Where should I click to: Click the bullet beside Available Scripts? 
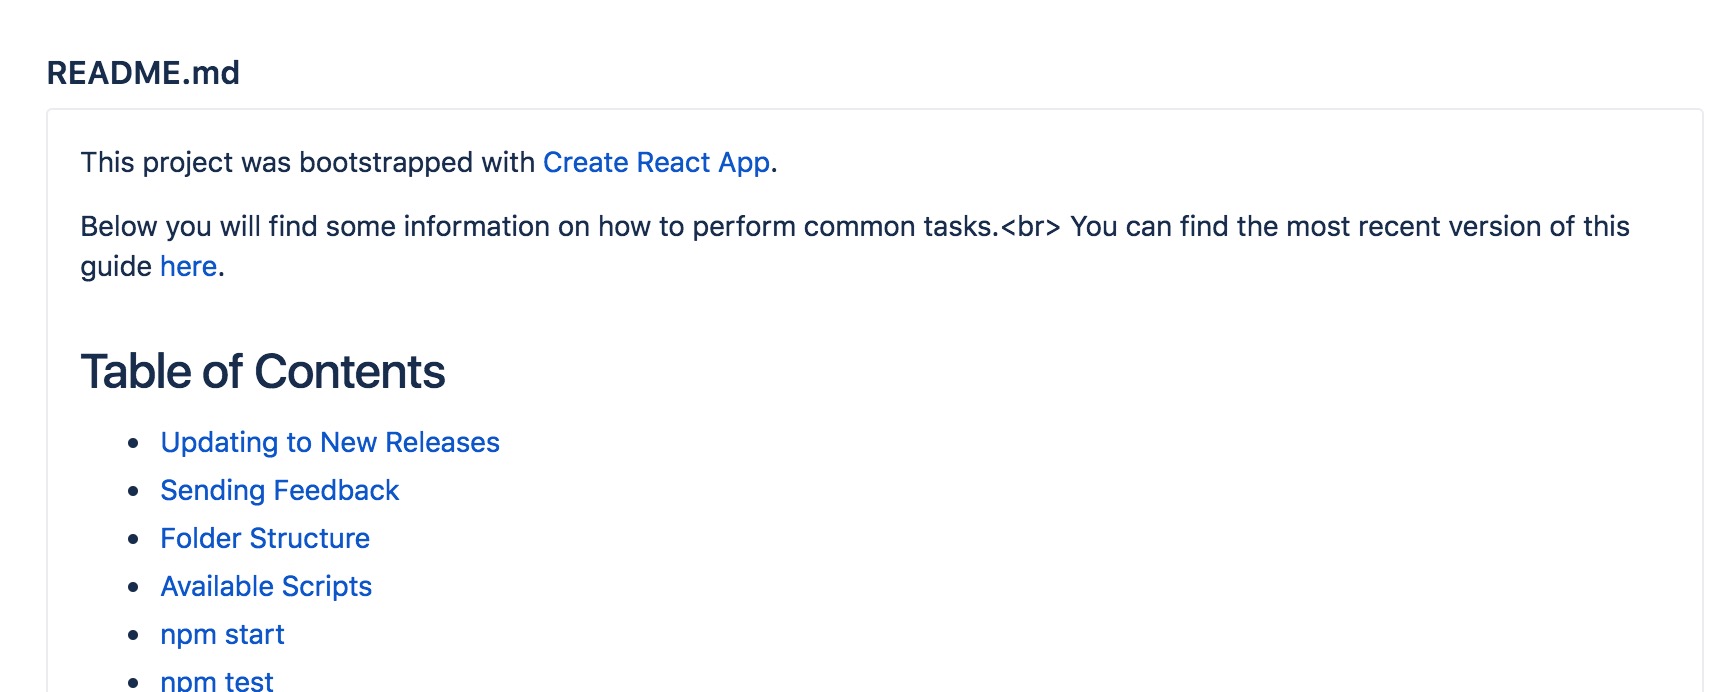click(133, 588)
